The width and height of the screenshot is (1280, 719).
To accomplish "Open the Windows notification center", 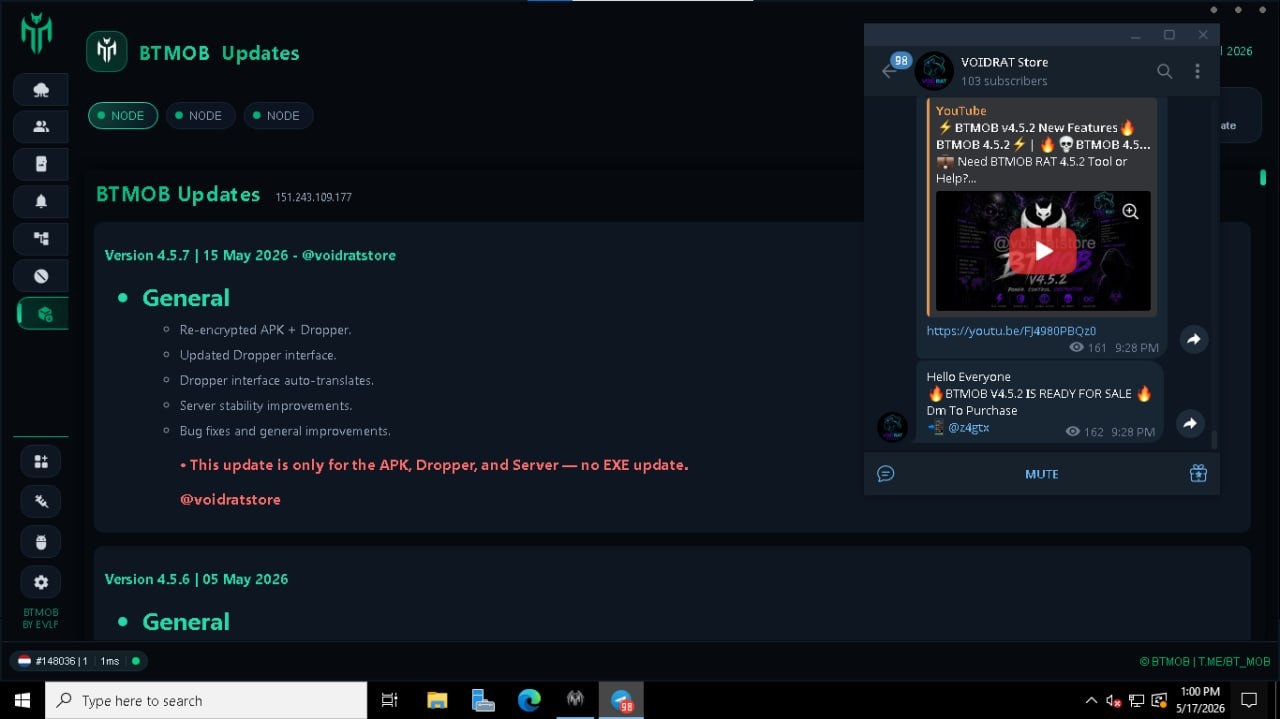I will pyautogui.click(x=1249, y=700).
